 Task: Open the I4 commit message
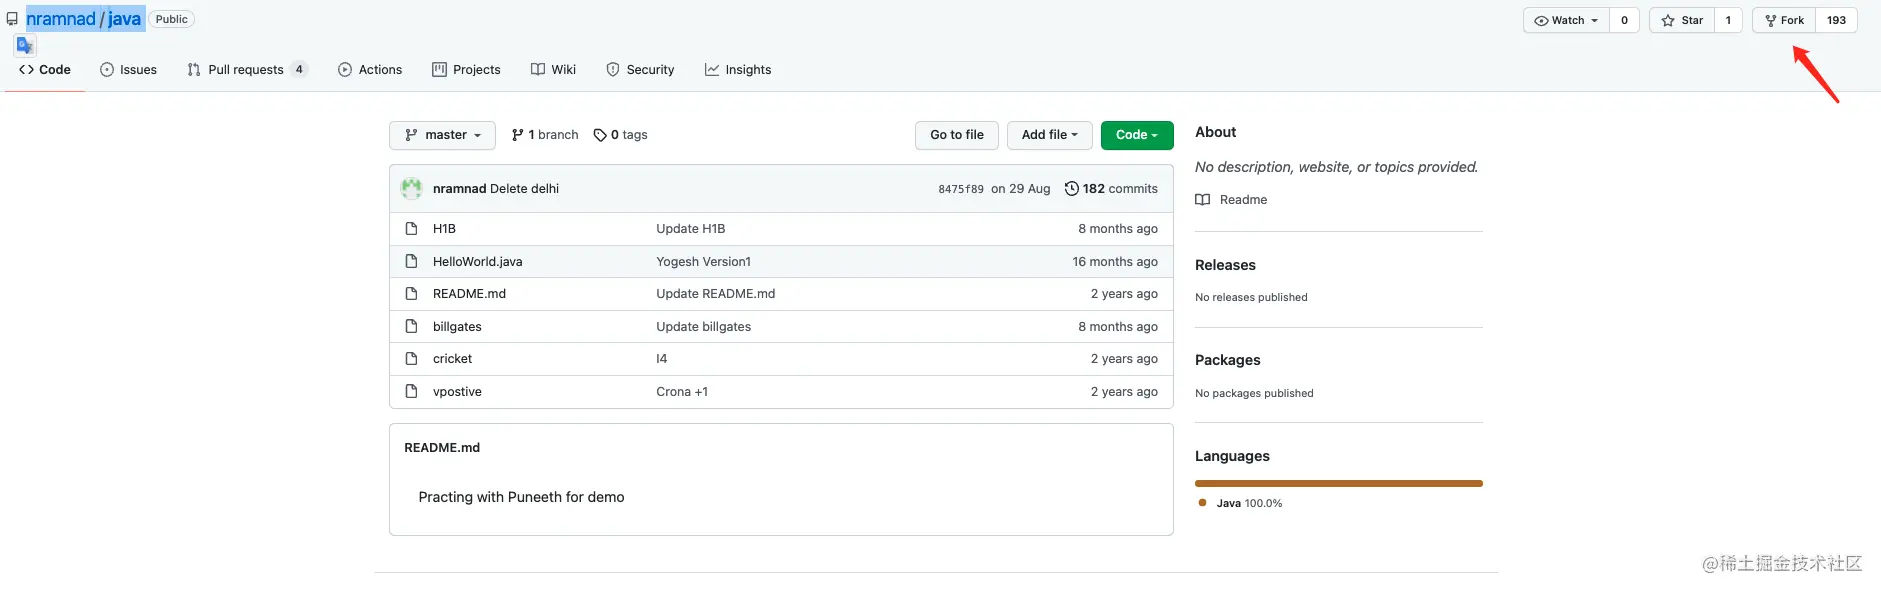(x=661, y=359)
